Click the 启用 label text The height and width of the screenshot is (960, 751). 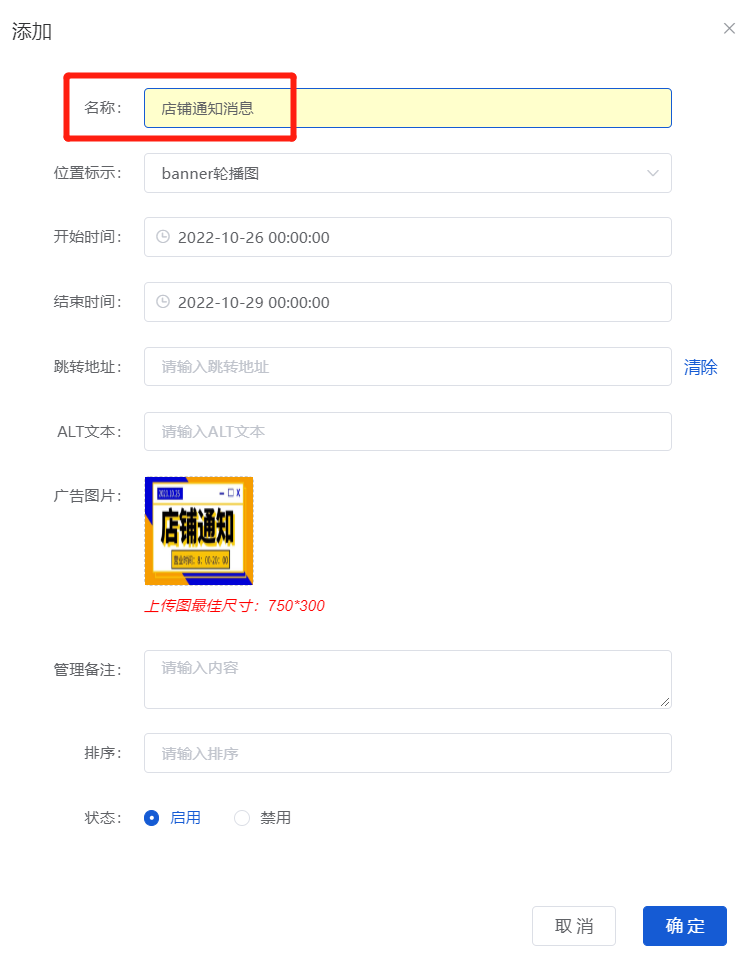(185, 817)
